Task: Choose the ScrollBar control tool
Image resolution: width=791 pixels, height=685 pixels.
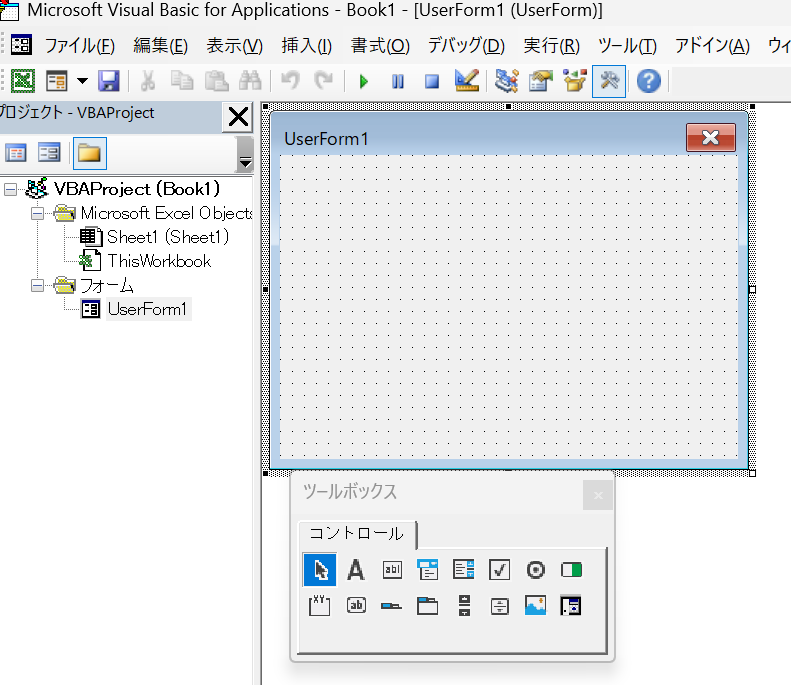Action: click(x=464, y=605)
